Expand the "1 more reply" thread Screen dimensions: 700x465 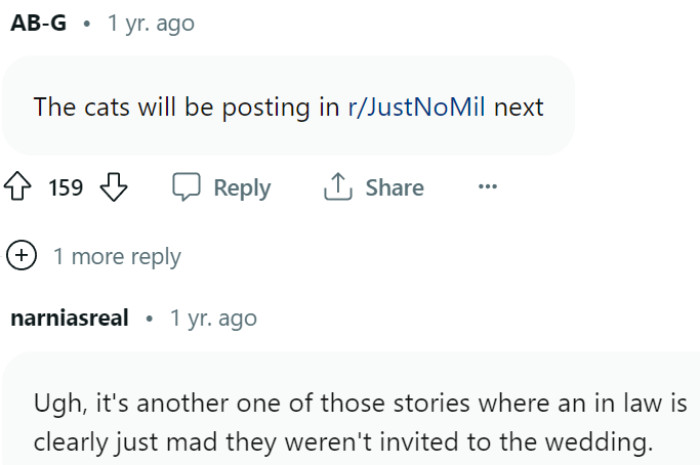point(117,257)
